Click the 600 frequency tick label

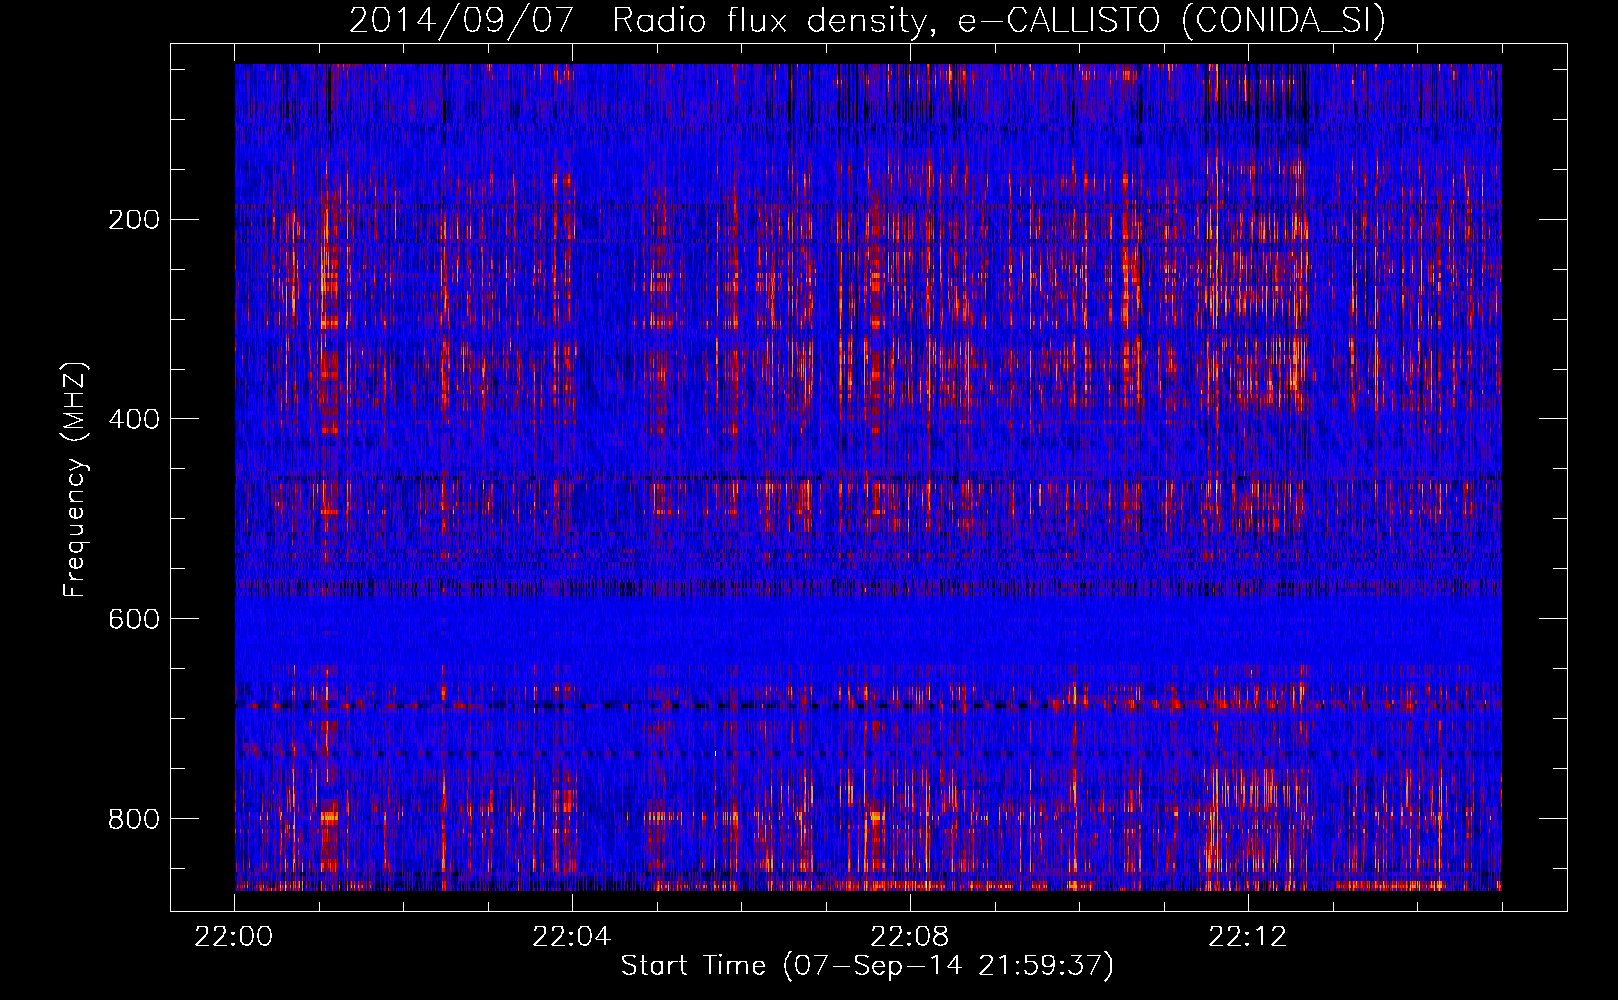pyautogui.click(x=134, y=619)
